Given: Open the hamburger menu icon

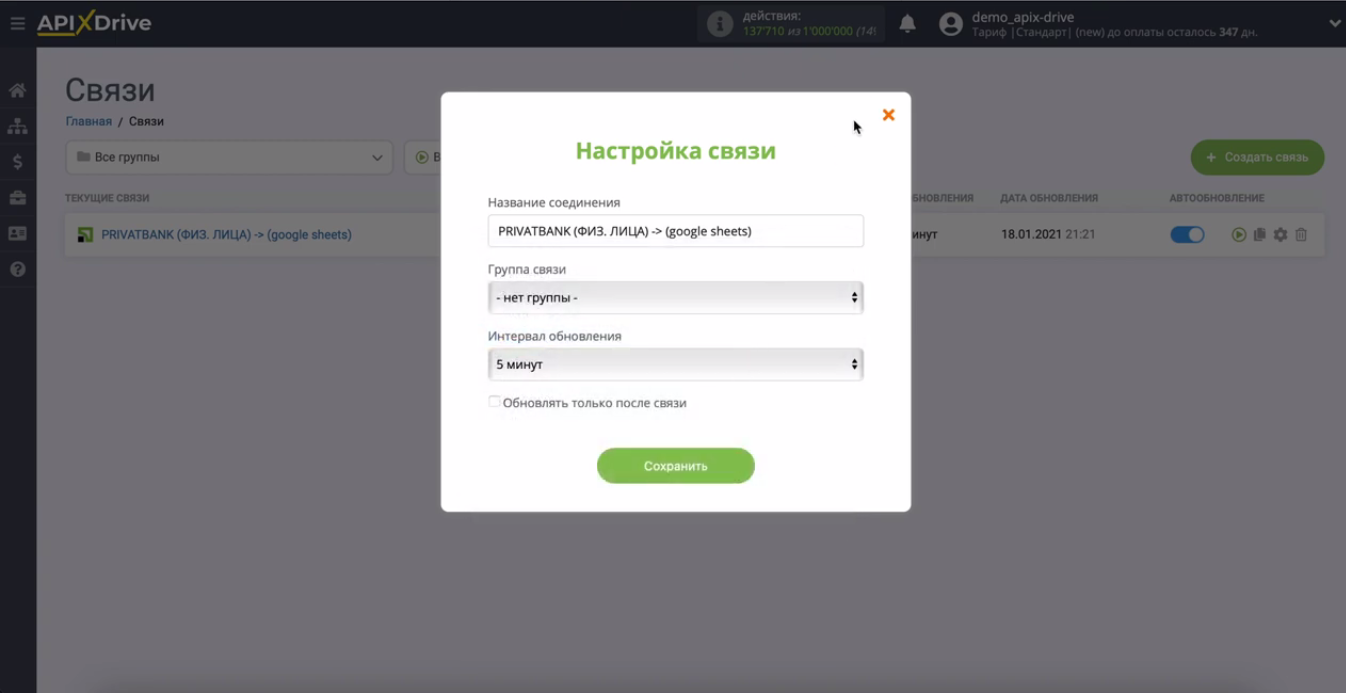Looking at the screenshot, I should click(17, 23).
